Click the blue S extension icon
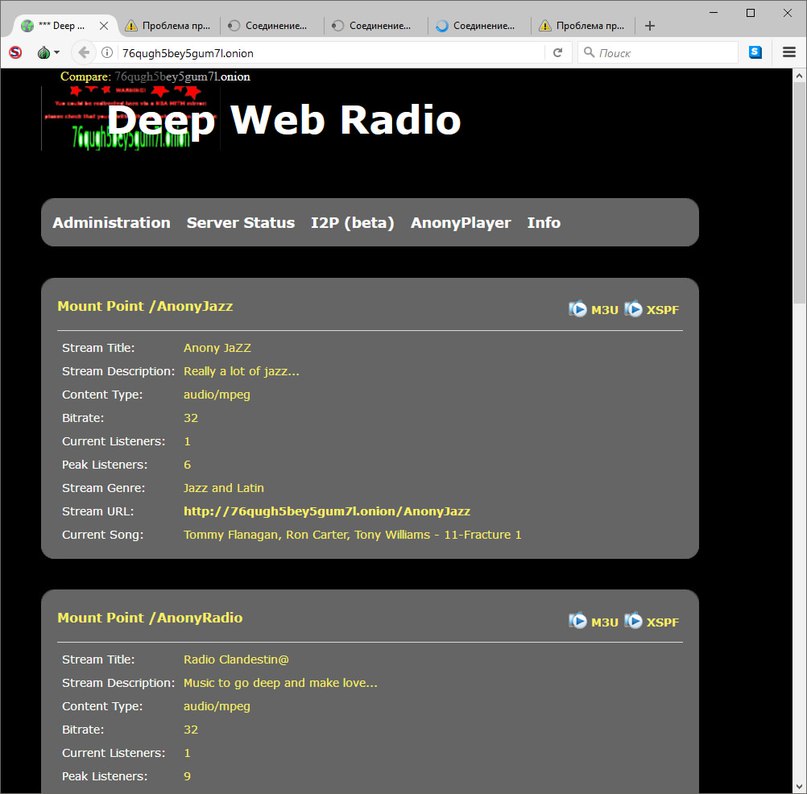 [x=756, y=53]
